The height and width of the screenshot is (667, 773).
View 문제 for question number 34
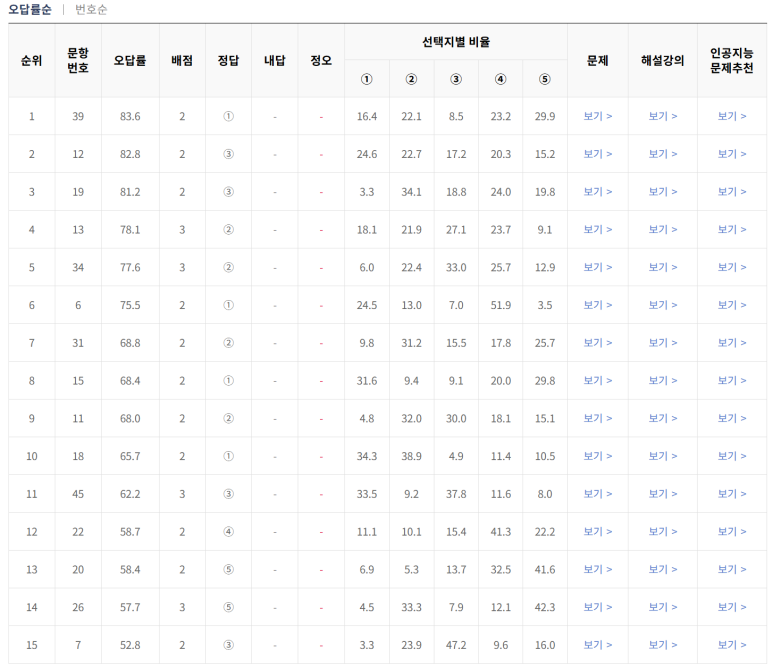tap(597, 268)
